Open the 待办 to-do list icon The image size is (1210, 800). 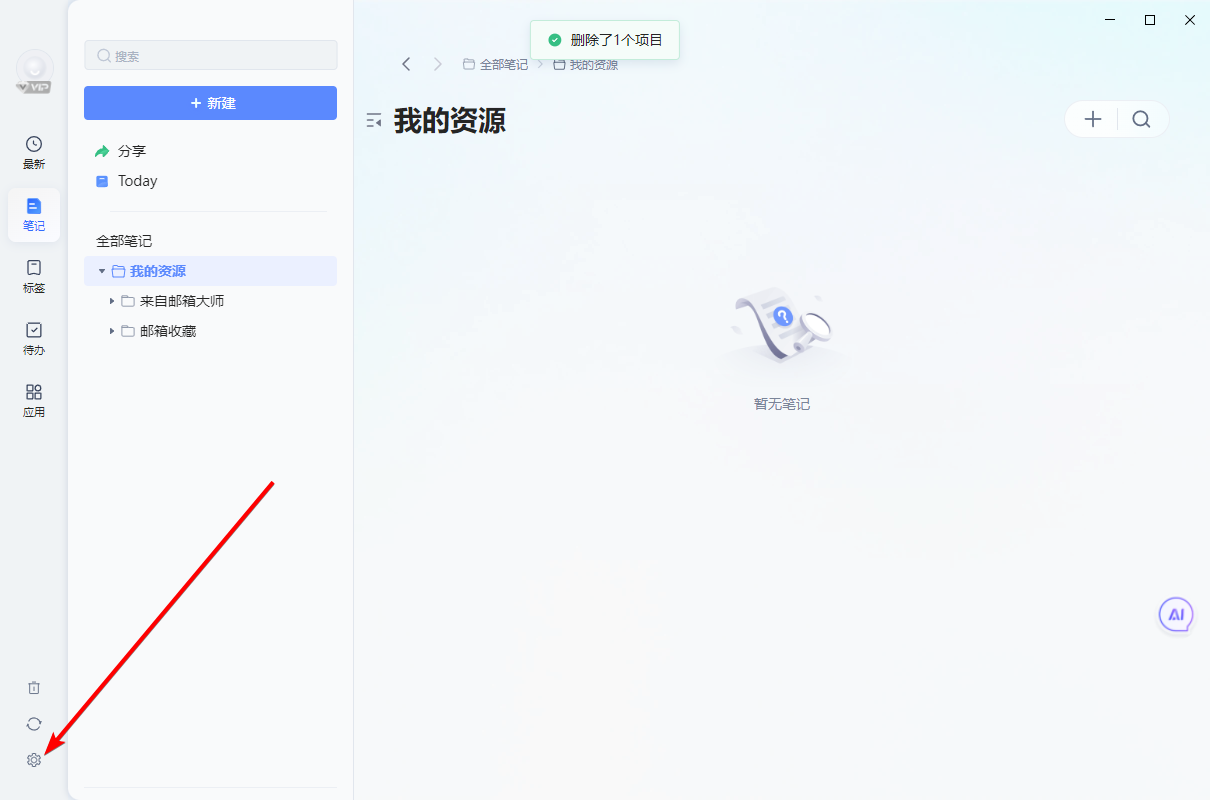pos(33,338)
